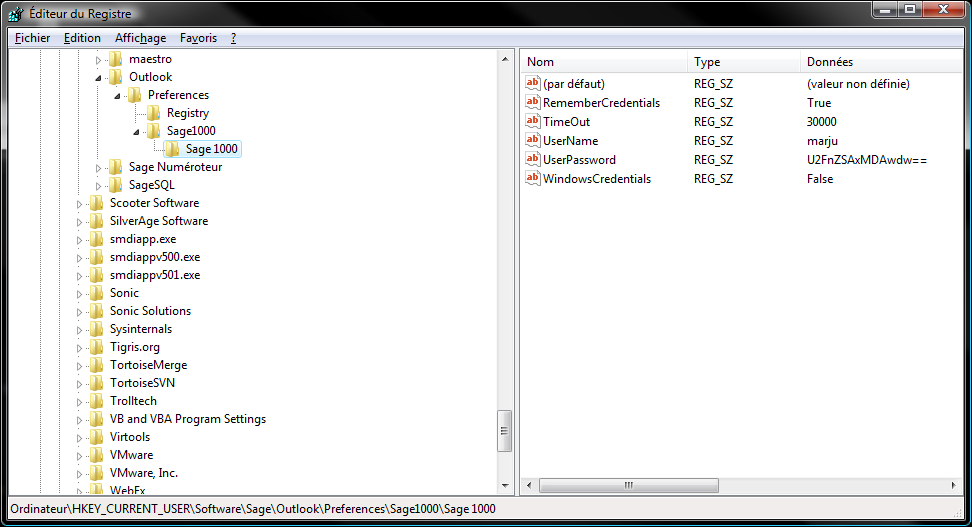
Task: Open the ? help menu
Action: pyautogui.click(x=233, y=38)
